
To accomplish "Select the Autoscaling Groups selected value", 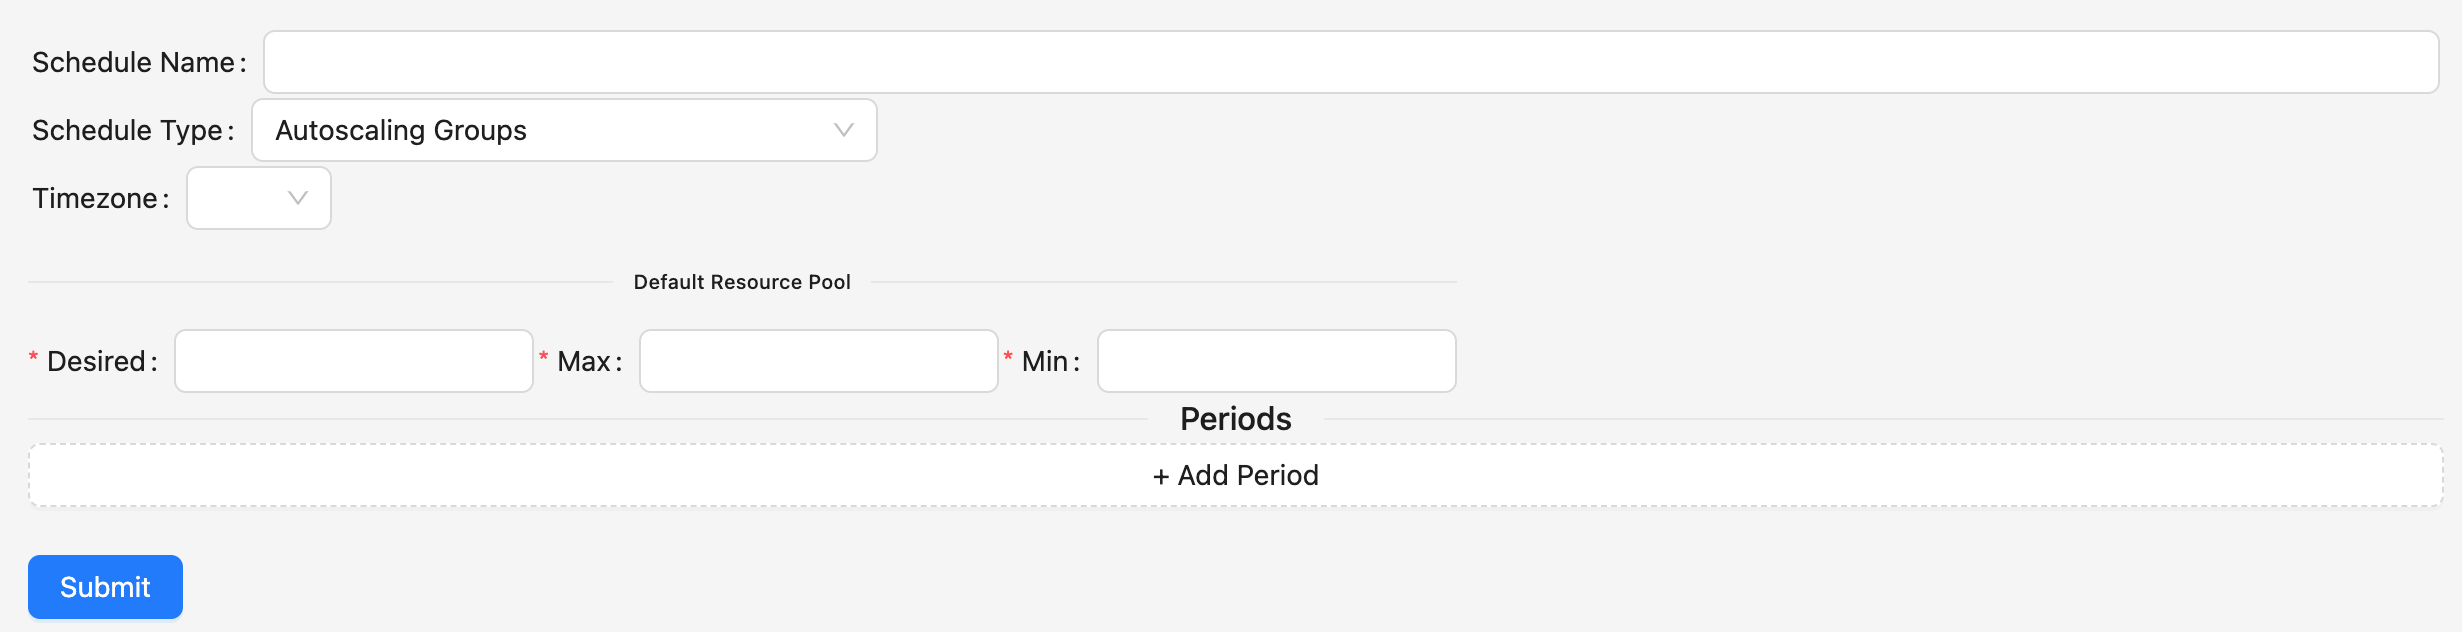I will pyautogui.click(x=401, y=130).
